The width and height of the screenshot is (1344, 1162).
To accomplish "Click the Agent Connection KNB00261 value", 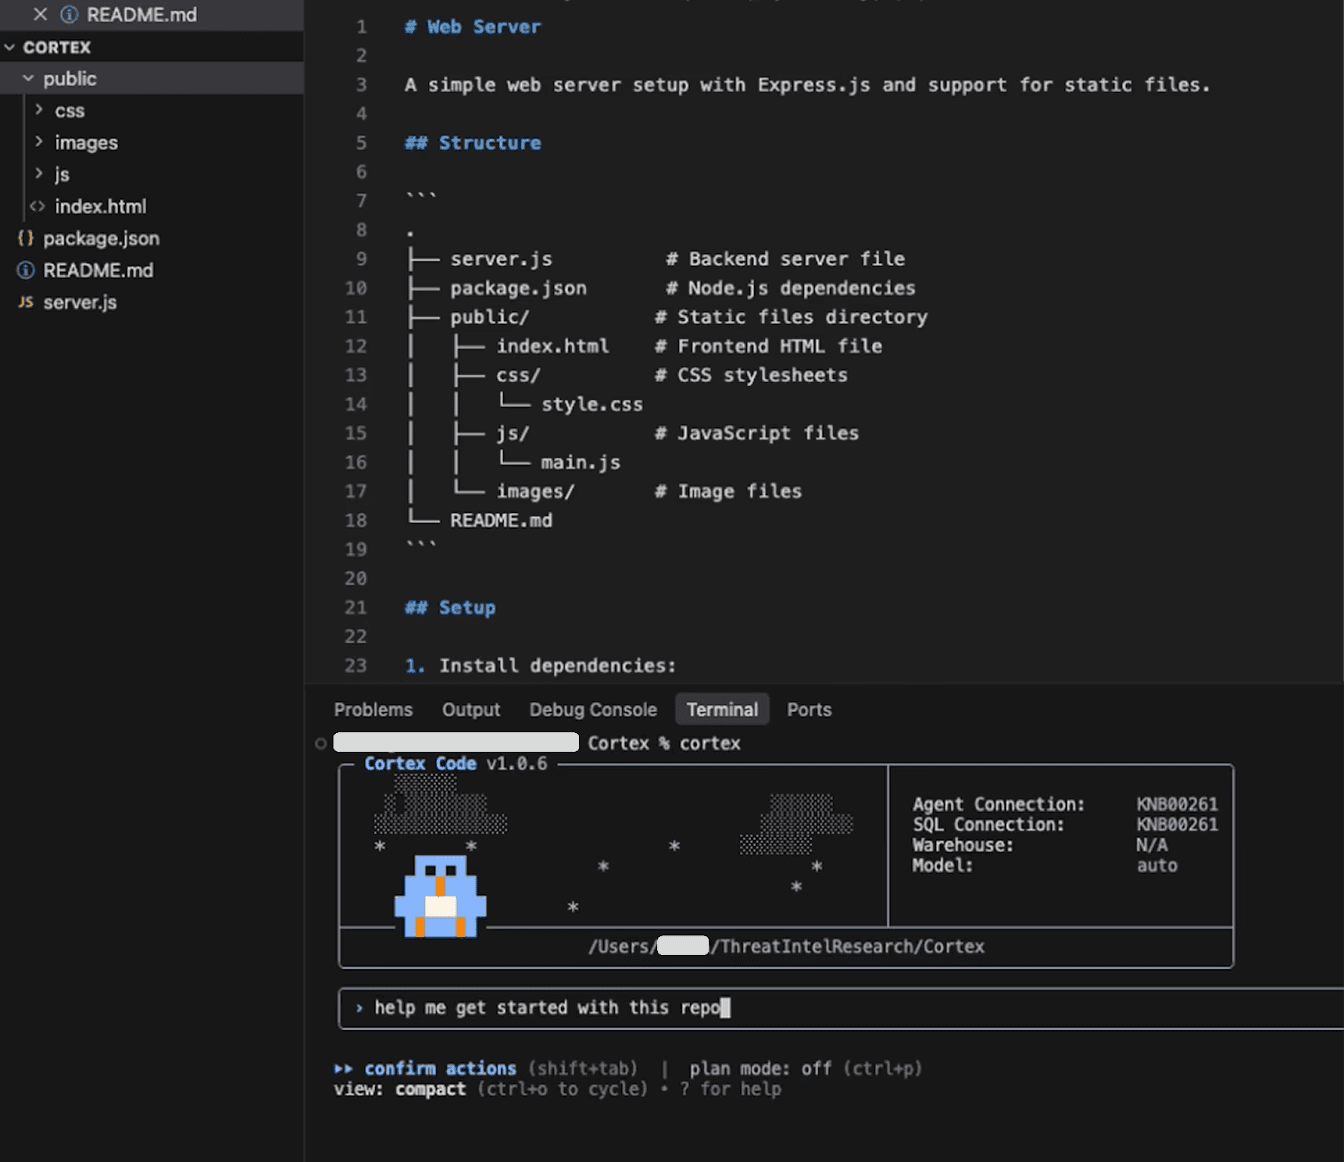I will pos(1177,804).
